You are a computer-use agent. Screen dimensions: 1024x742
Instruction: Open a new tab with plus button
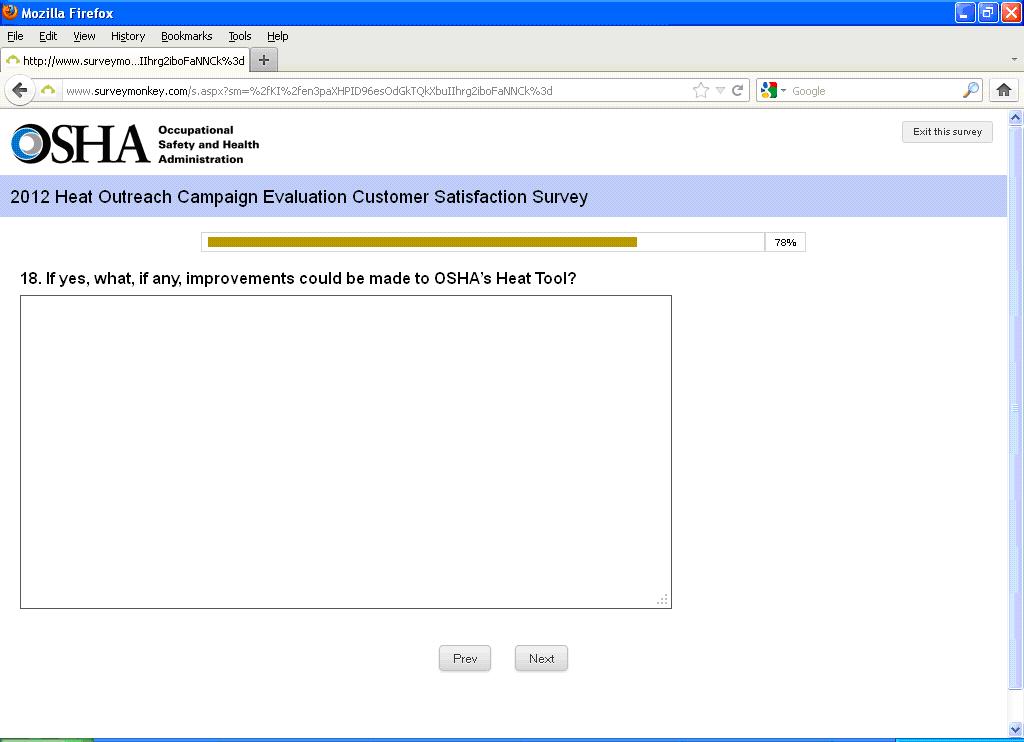[264, 60]
